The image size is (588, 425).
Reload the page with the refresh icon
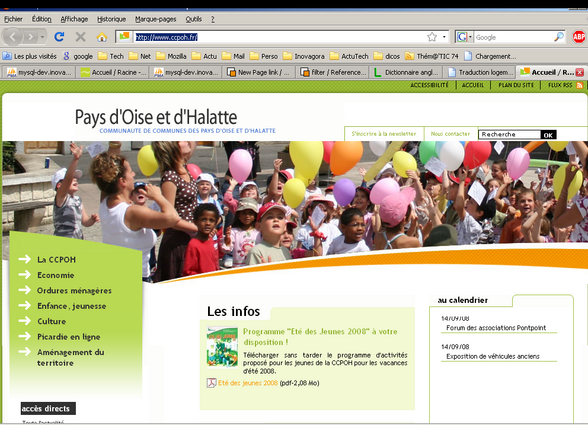tap(59, 37)
